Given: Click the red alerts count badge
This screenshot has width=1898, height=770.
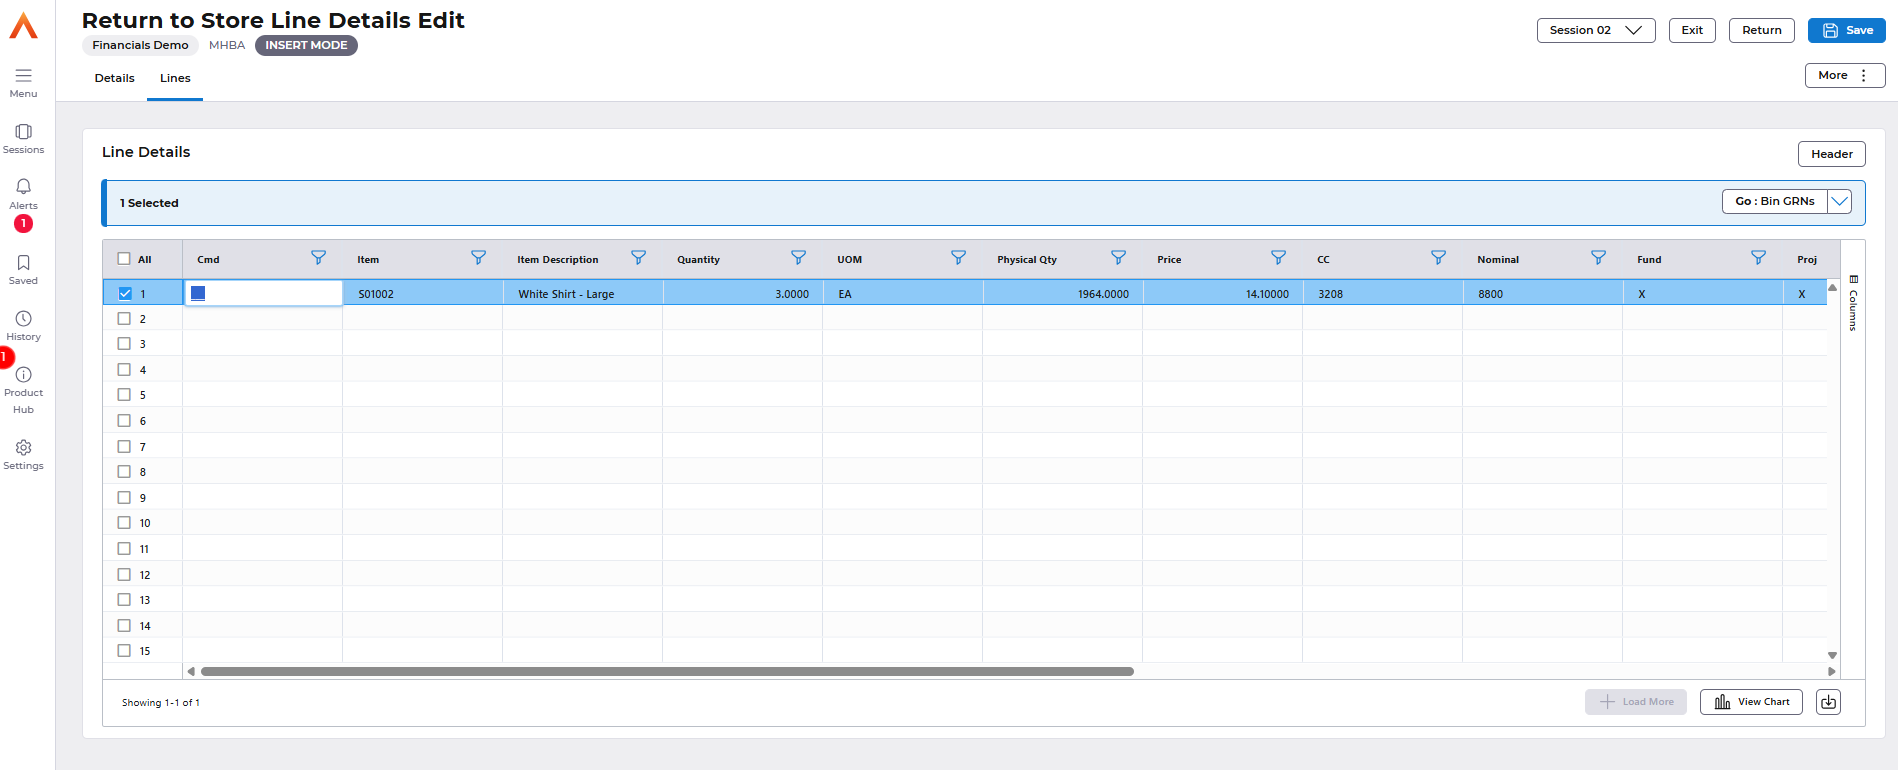Looking at the screenshot, I should click(23, 224).
